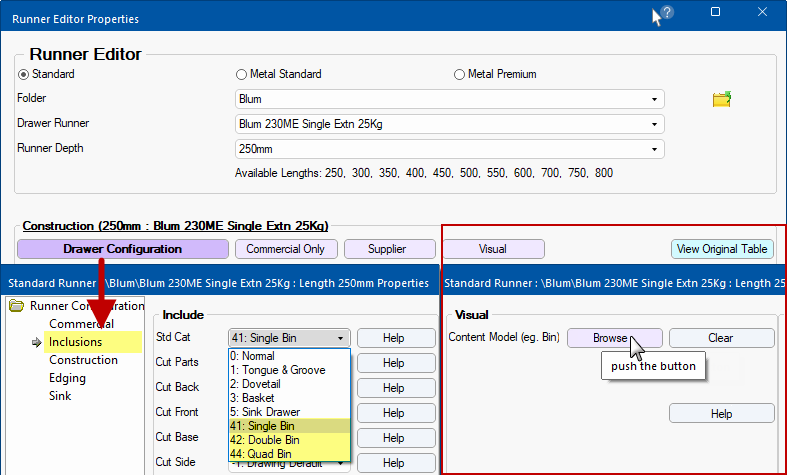
Task: Choose 42: Double Bin from list
Action: [x=290, y=440]
